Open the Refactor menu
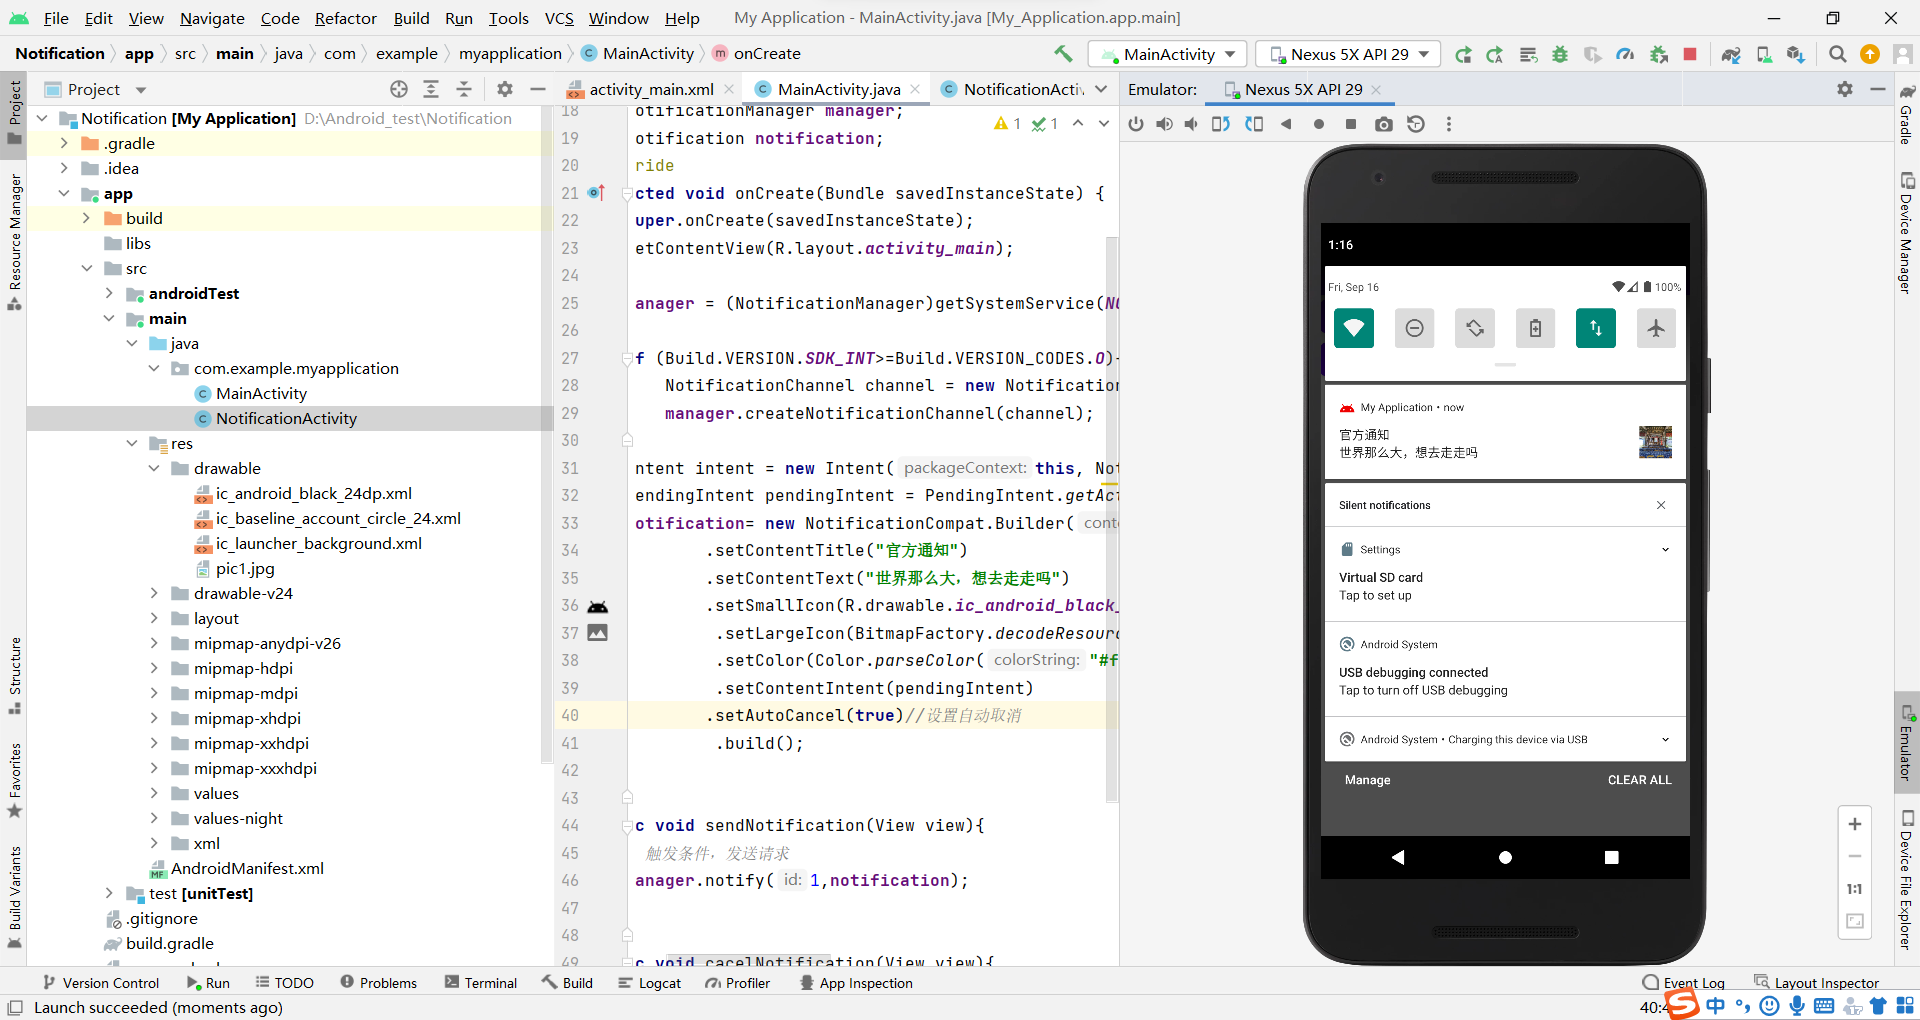 coord(345,18)
